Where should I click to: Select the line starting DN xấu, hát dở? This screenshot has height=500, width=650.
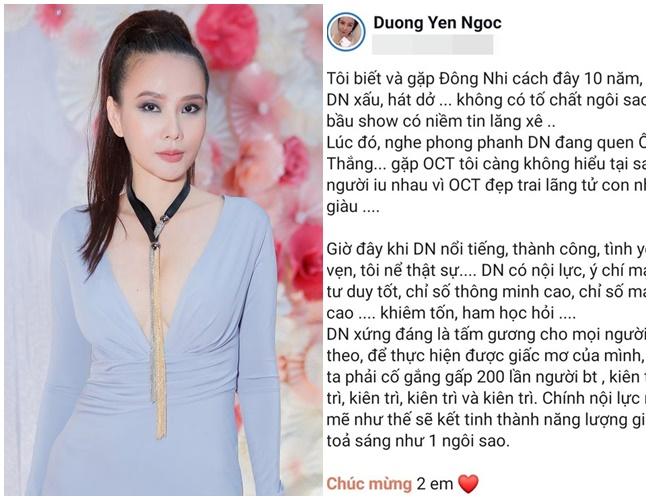[486, 100]
